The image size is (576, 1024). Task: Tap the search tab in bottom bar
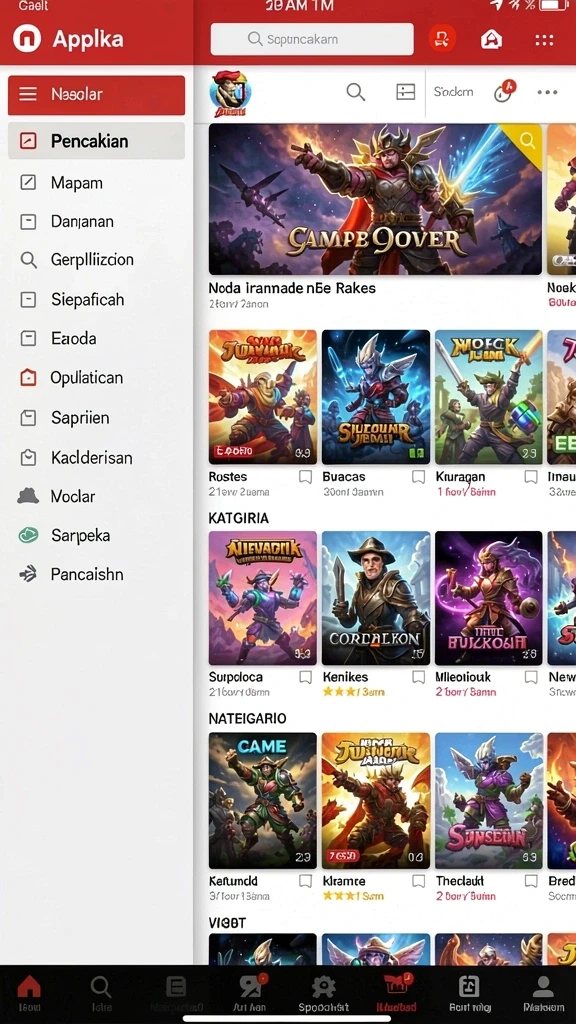[101, 993]
